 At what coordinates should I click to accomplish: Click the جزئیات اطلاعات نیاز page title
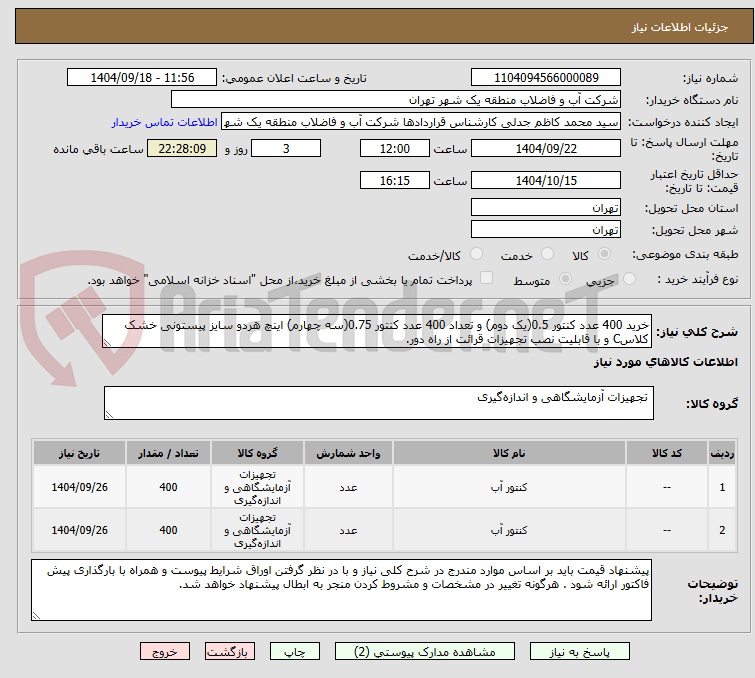679,27
